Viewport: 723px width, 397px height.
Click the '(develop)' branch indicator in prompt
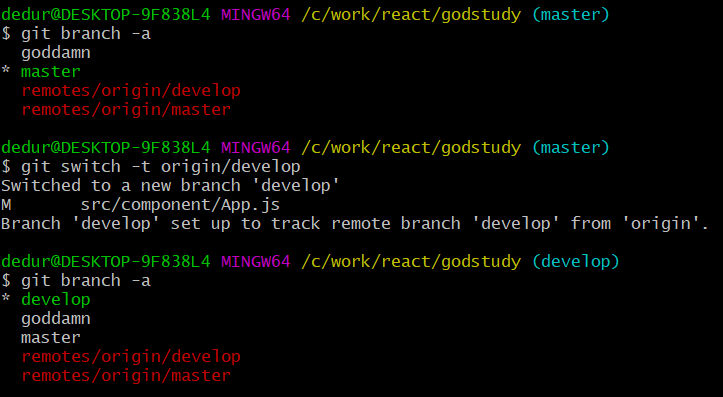tap(575, 261)
